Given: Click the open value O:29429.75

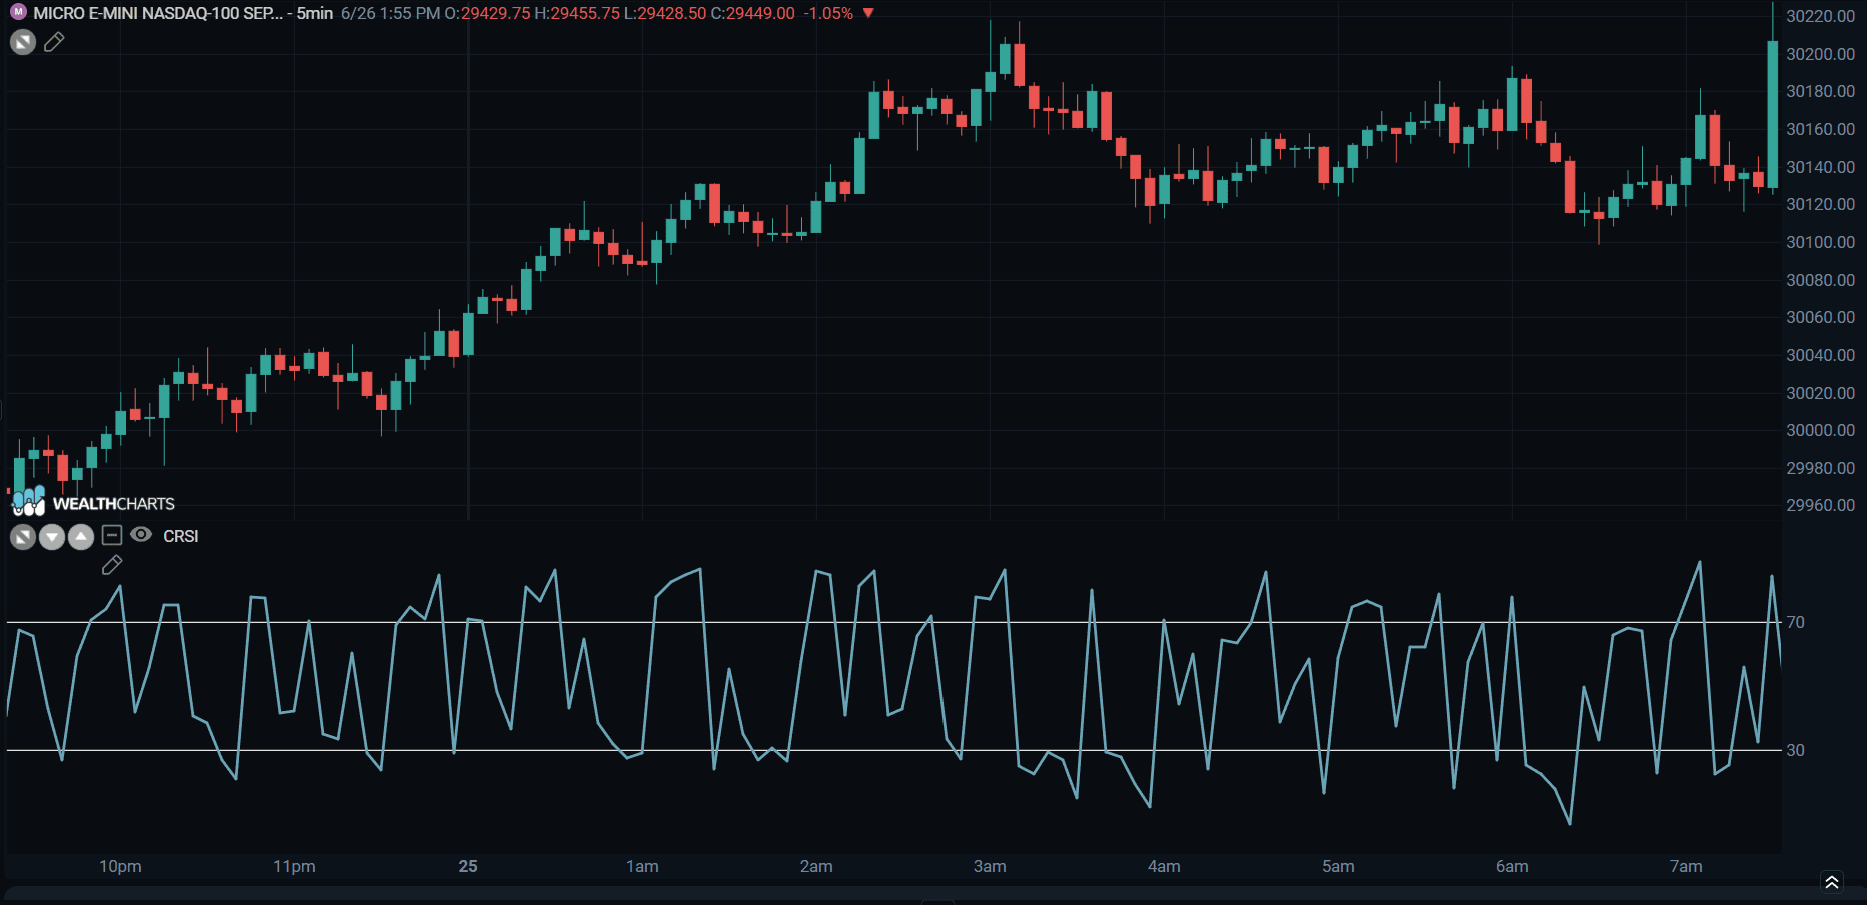Looking at the screenshot, I should tap(488, 13).
